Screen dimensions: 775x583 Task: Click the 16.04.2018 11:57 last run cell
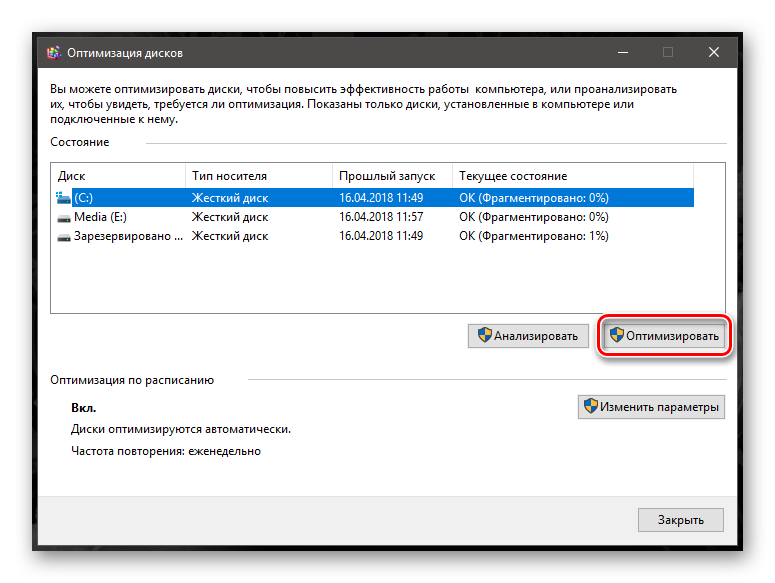pyautogui.click(x=381, y=217)
